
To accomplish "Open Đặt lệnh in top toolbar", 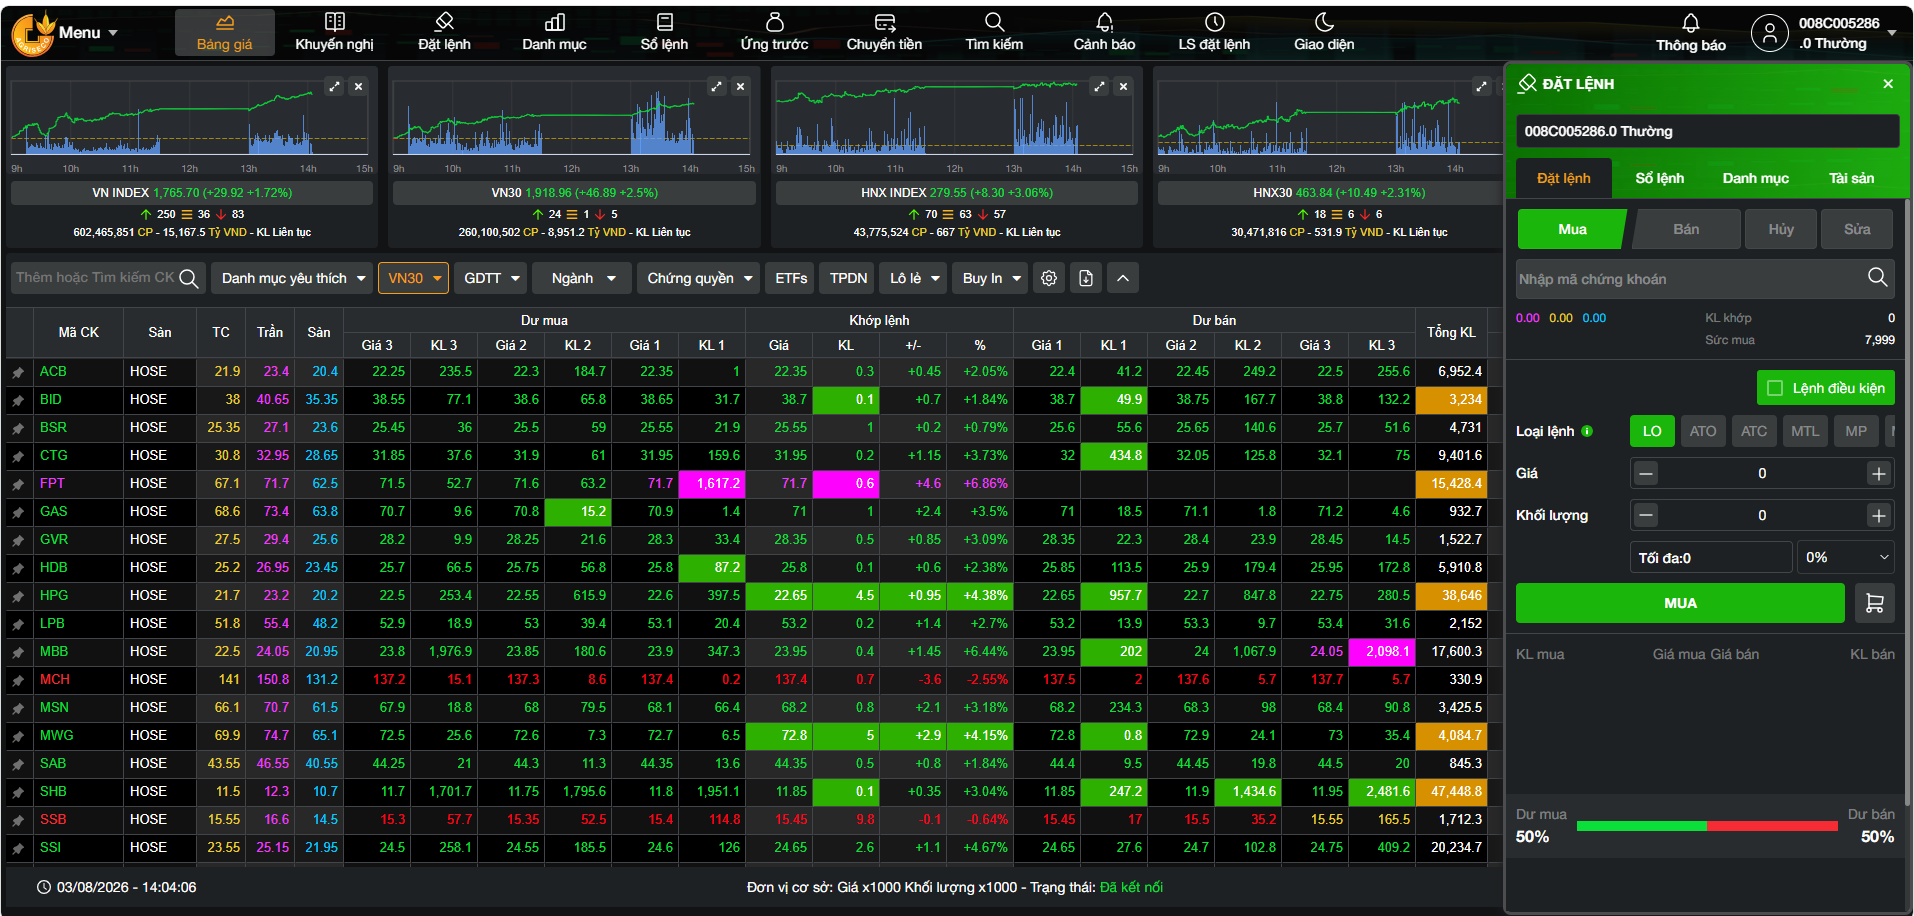I will point(444,32).
